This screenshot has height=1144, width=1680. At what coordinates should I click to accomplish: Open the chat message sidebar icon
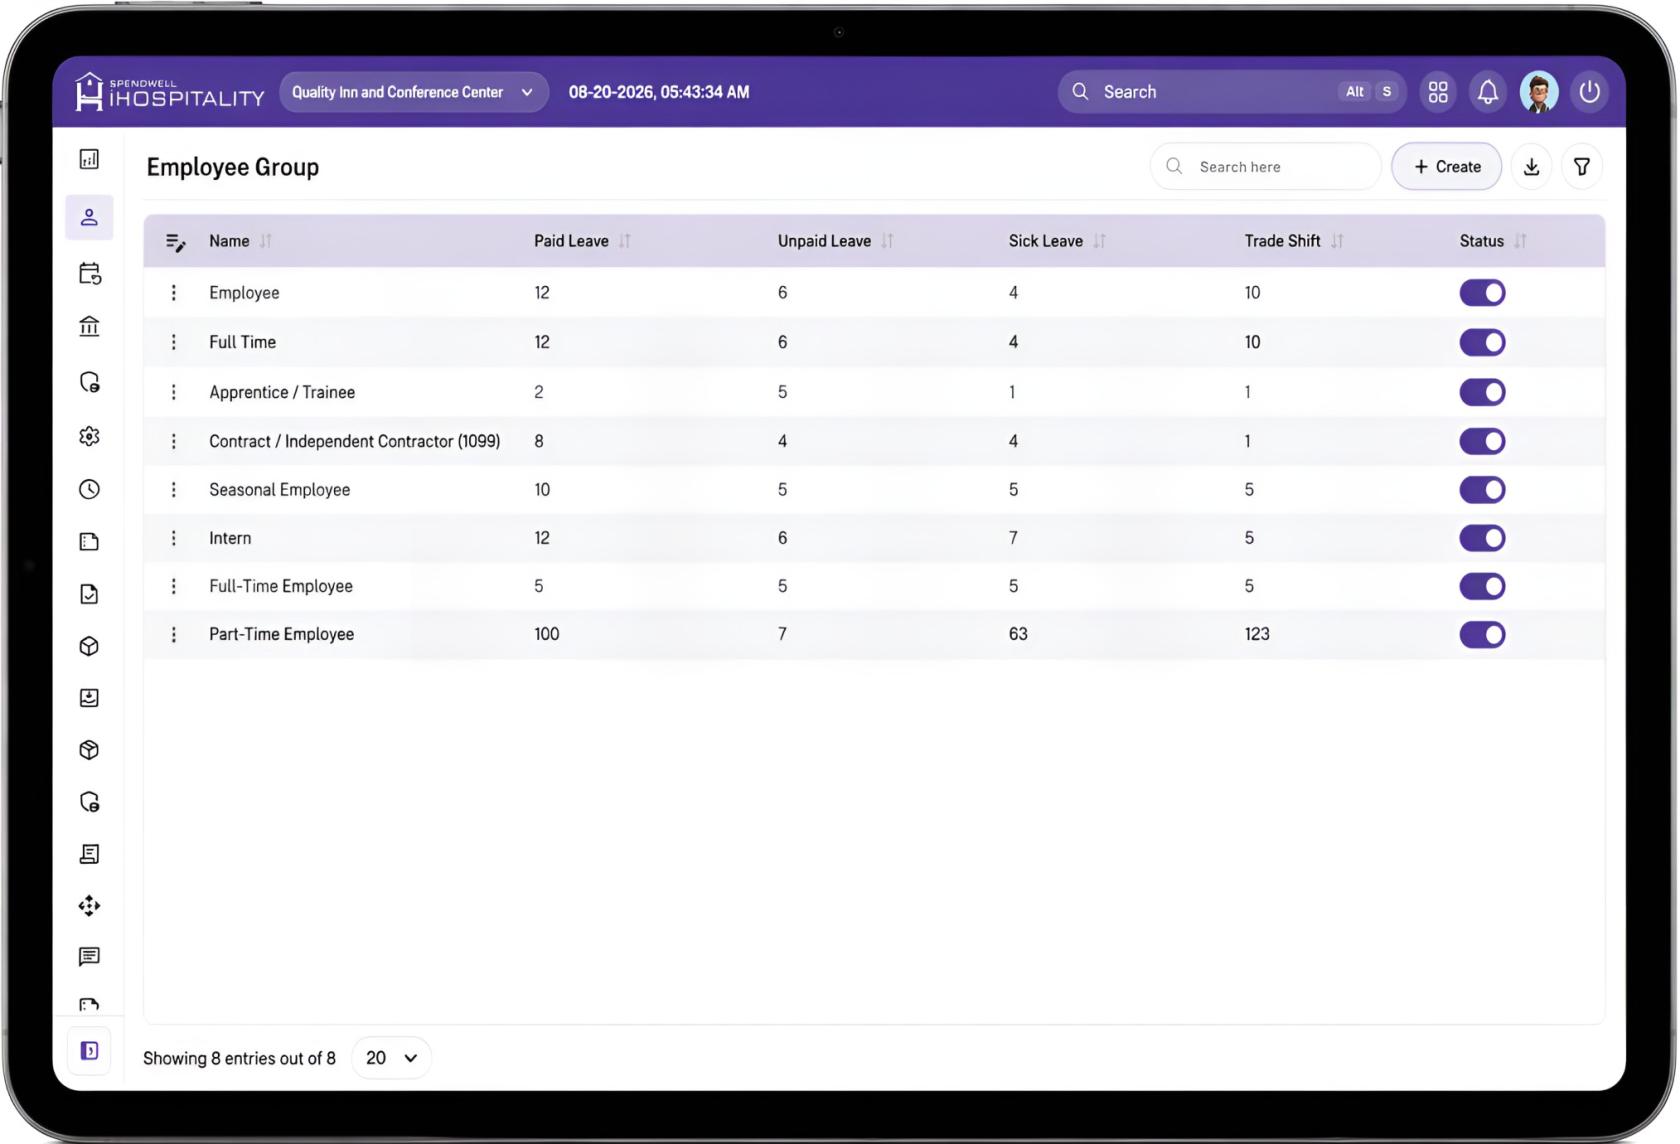point(89,957)
